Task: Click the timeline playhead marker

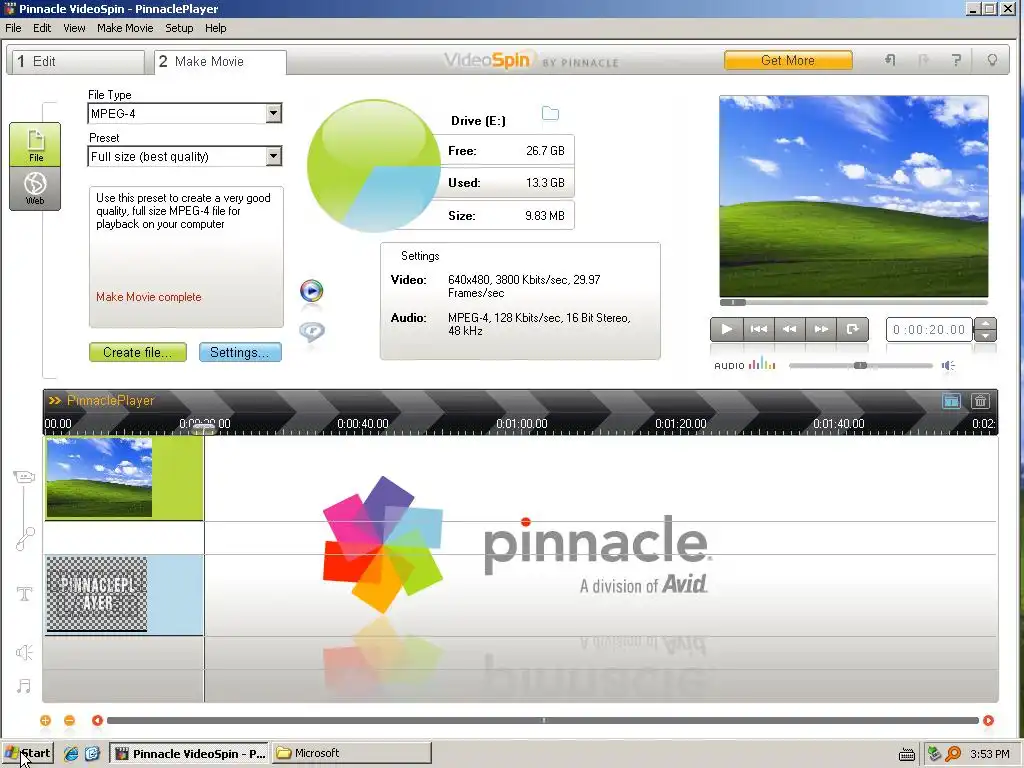Action: (x=204, y=429)
